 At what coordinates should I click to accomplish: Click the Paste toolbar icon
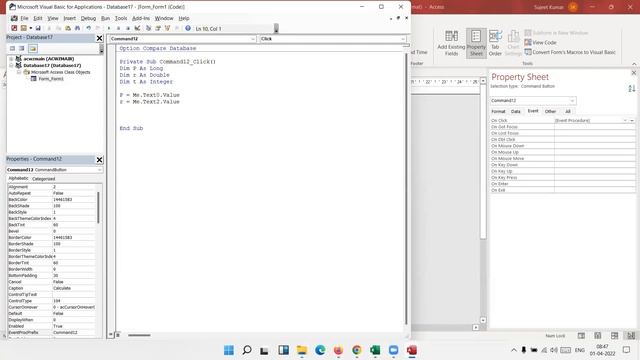tap(68, 28)
